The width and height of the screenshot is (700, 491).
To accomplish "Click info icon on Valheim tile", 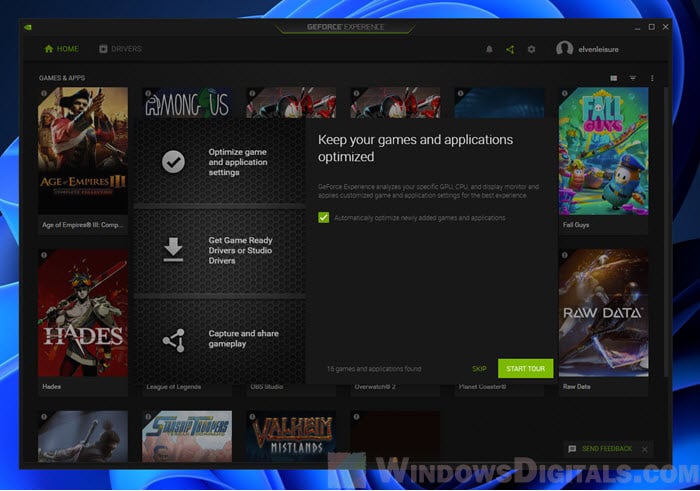I will coord(252,416).
